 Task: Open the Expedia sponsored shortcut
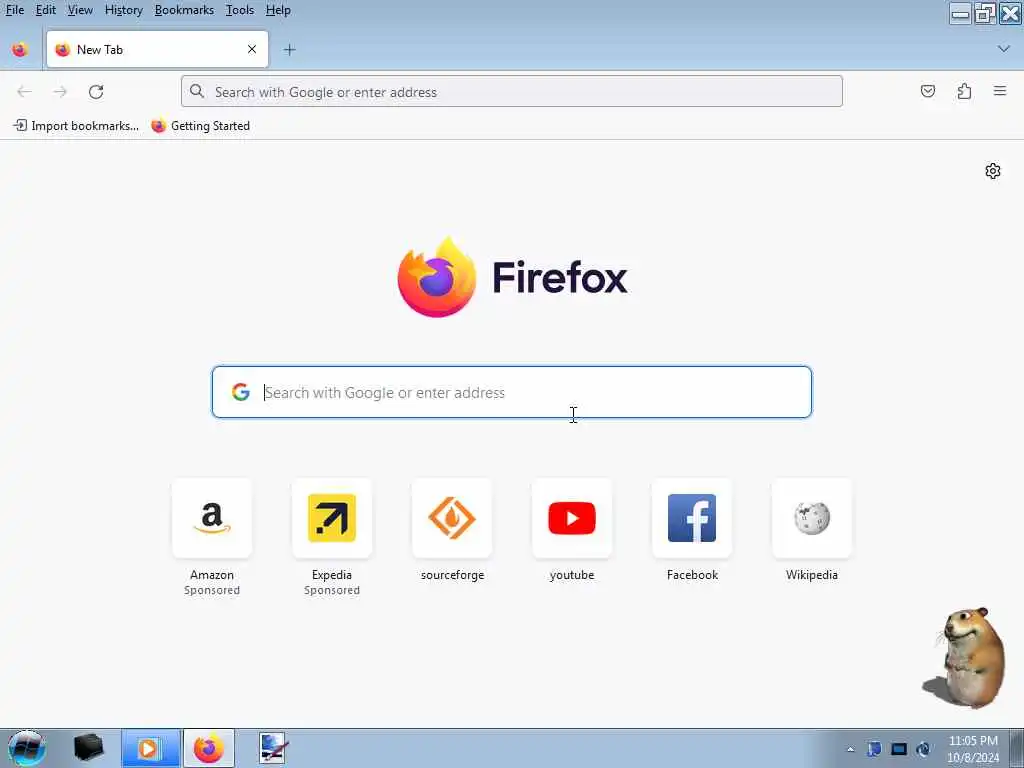(x=332, y=518)
